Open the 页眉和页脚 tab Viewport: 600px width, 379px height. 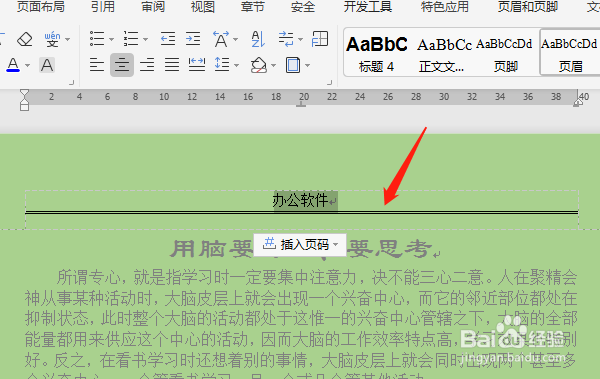coord(528,7)
